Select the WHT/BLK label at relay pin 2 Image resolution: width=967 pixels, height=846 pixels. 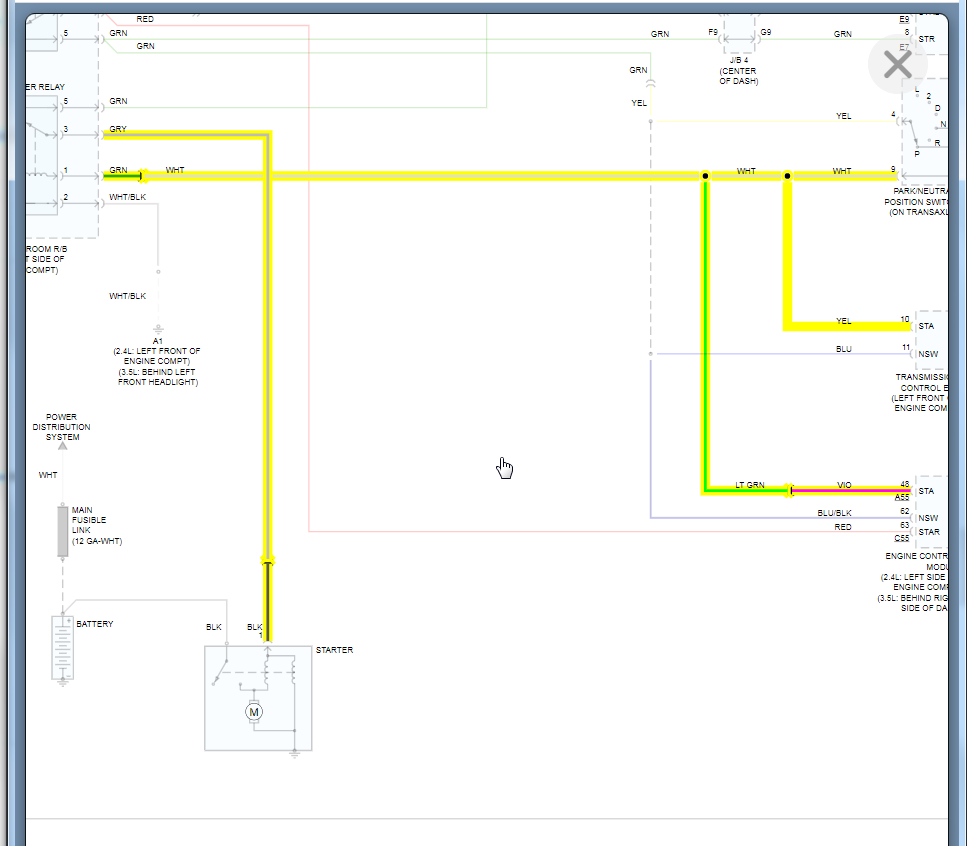click(x=128, y=197)
